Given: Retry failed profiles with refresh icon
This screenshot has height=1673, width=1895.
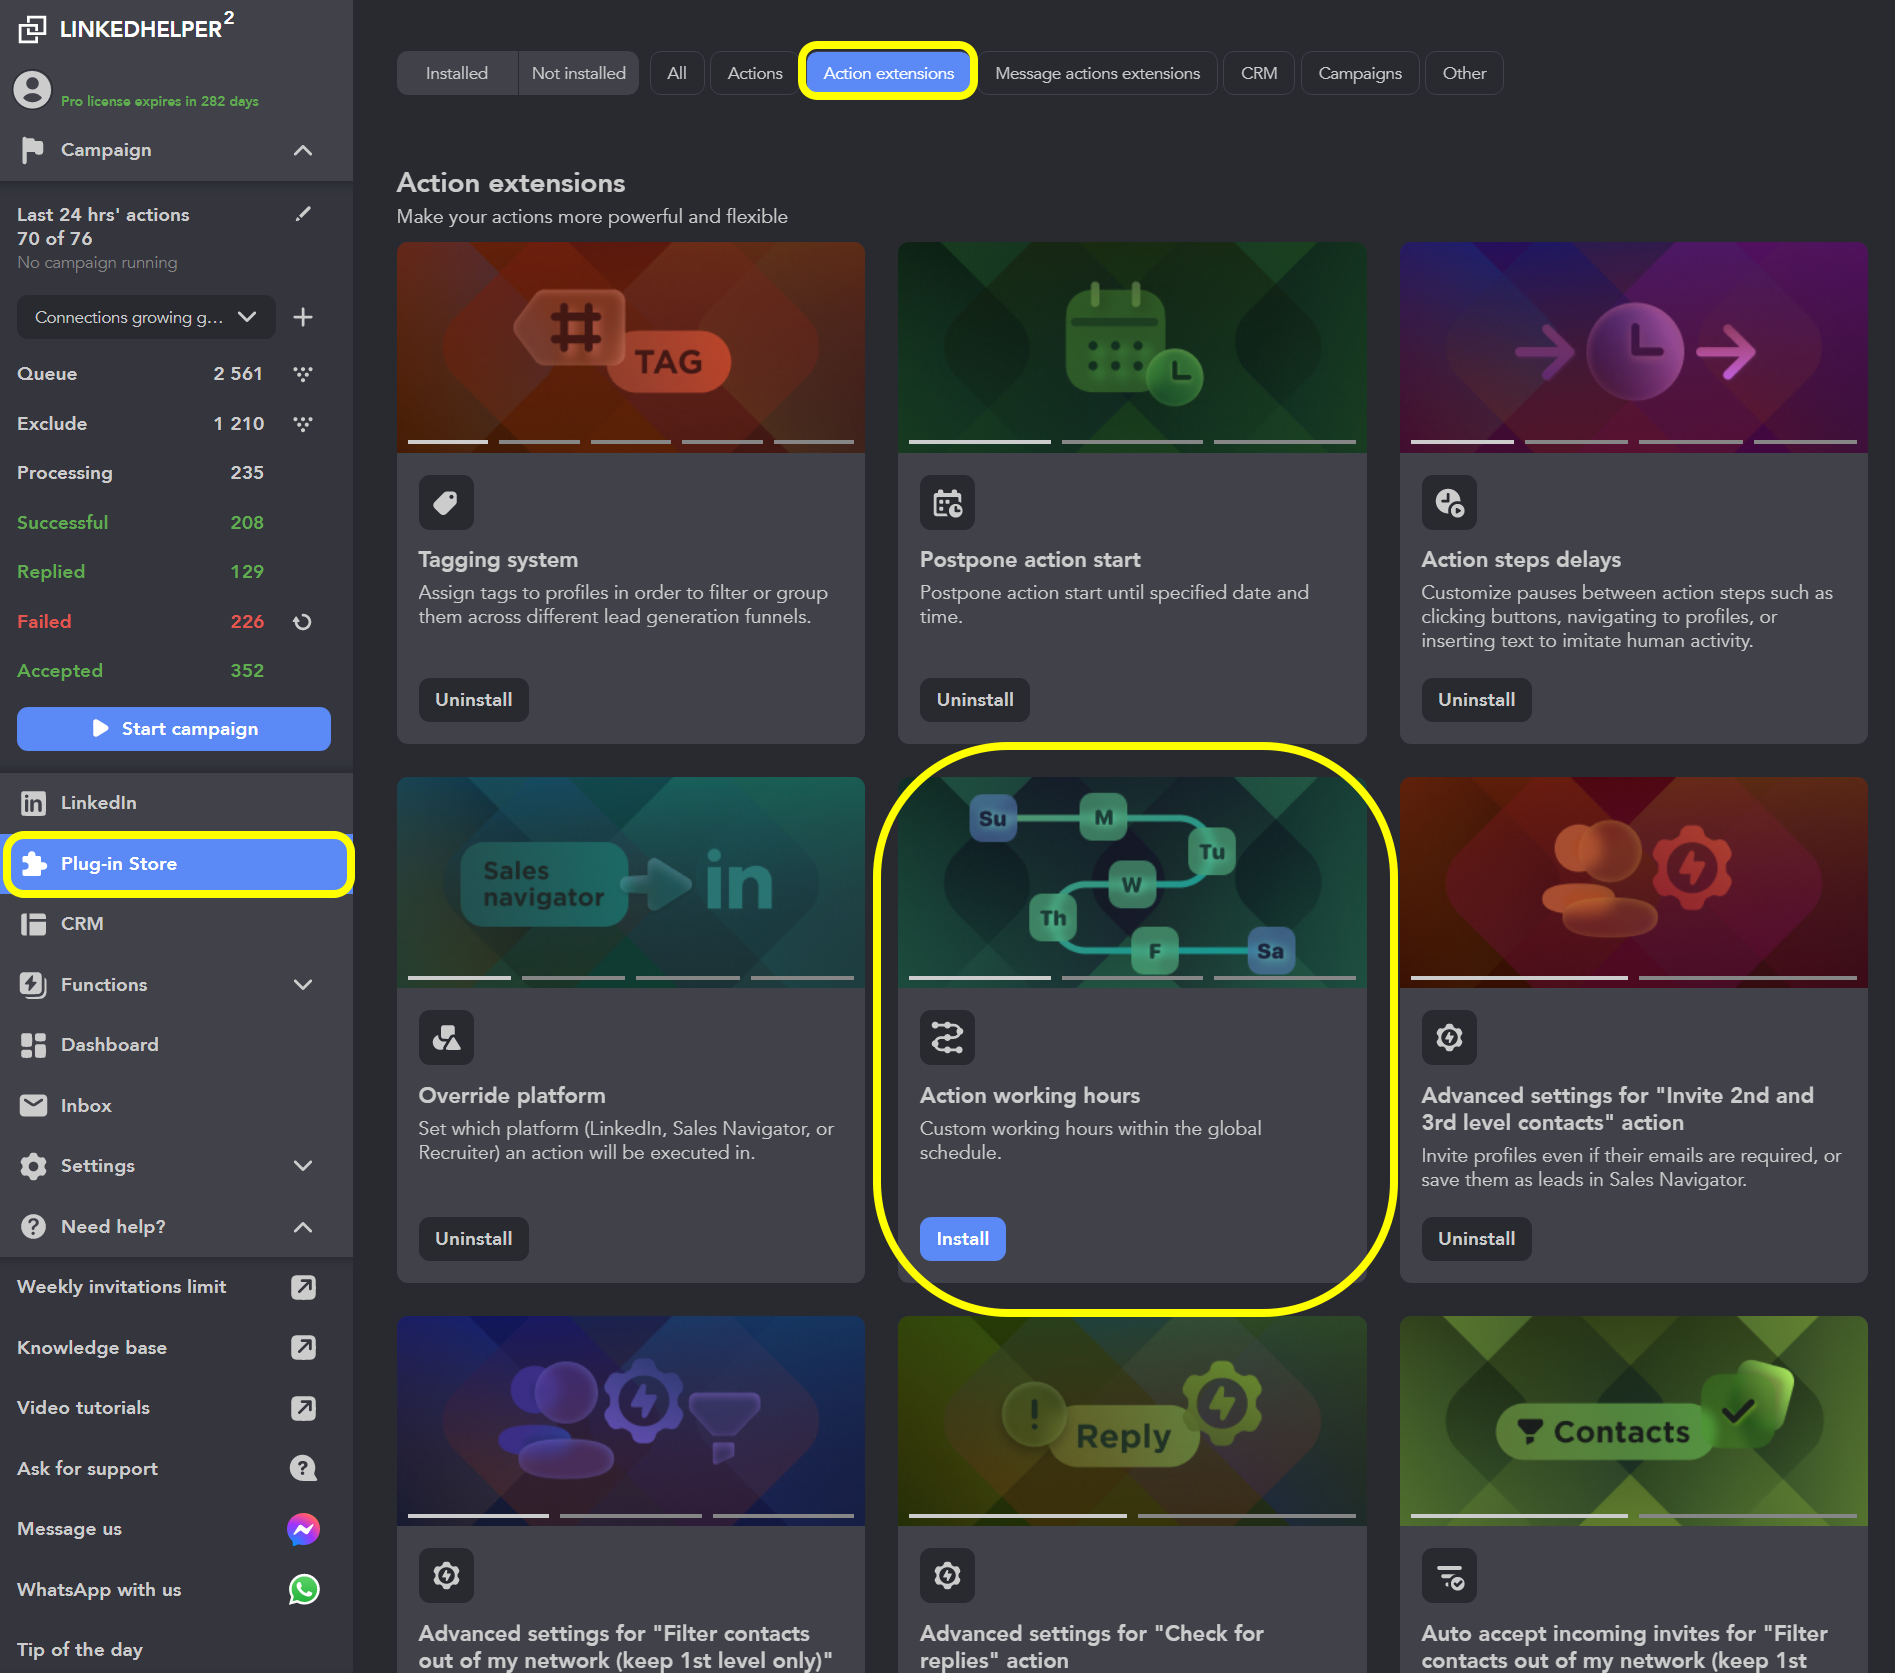Looking at the screenshot, I should pyautogui.click(x=303, y=622).
